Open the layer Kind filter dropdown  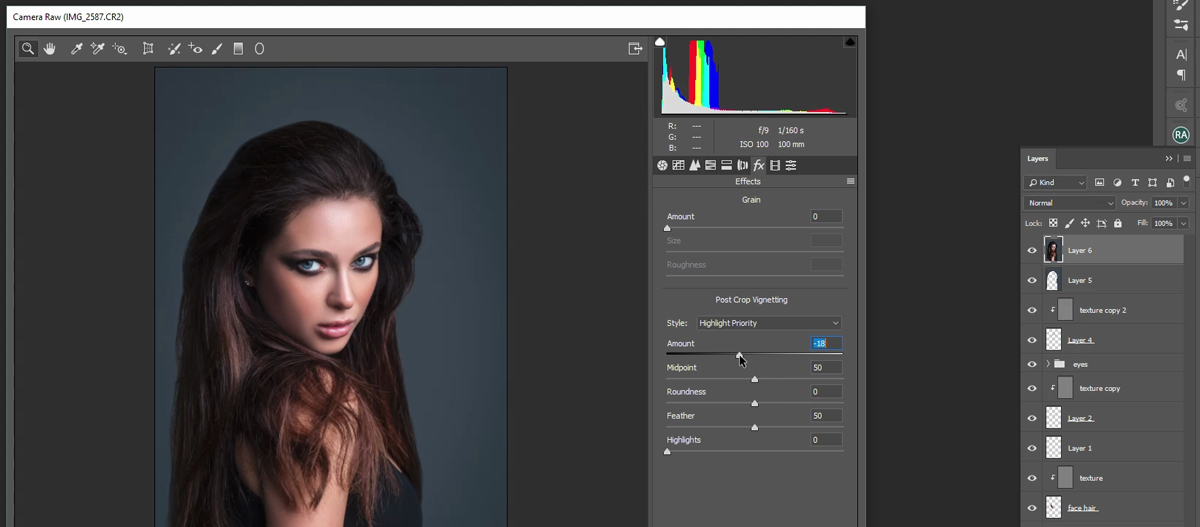coord(1056,183)
